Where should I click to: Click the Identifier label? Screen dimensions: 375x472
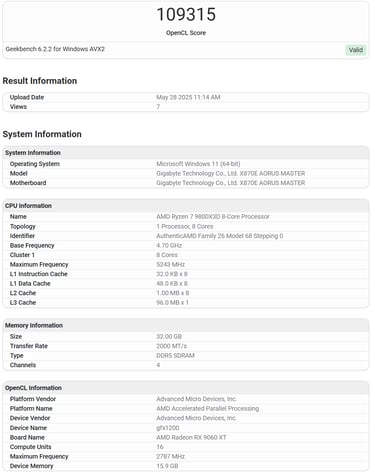(22, 236)
